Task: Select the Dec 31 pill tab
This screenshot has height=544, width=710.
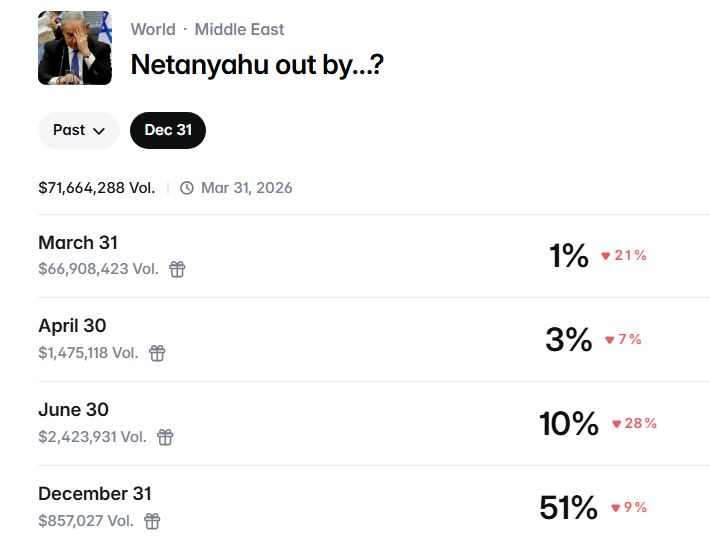Action: tap(168, 130)
